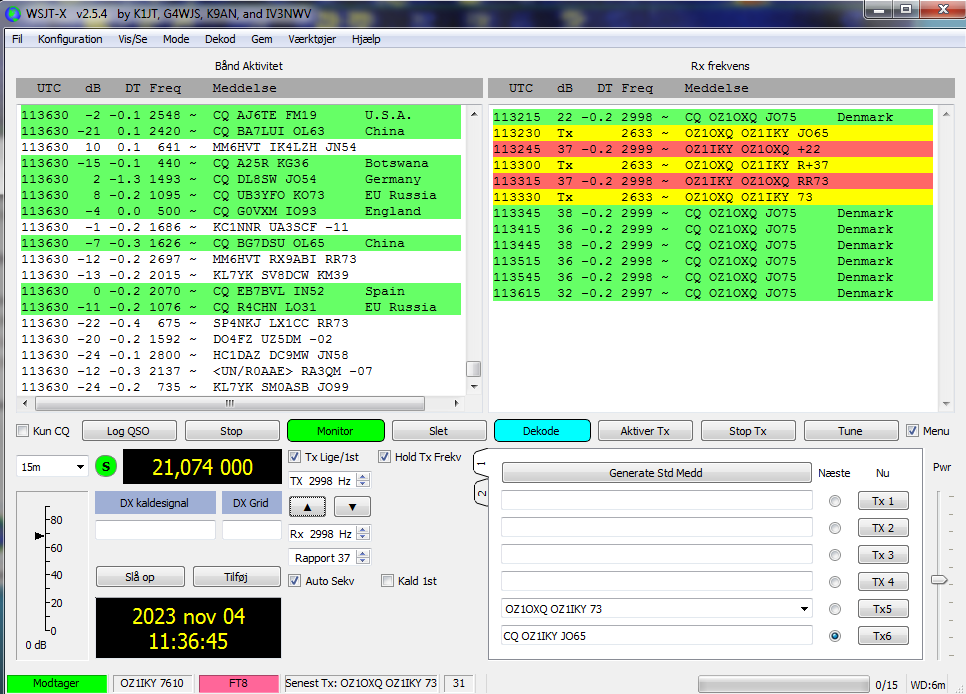Image resolution: width=966 pixels, height=694 pixels.
Task: Disable Hold Tx Frekv checkbox
Action: point(385,457)
